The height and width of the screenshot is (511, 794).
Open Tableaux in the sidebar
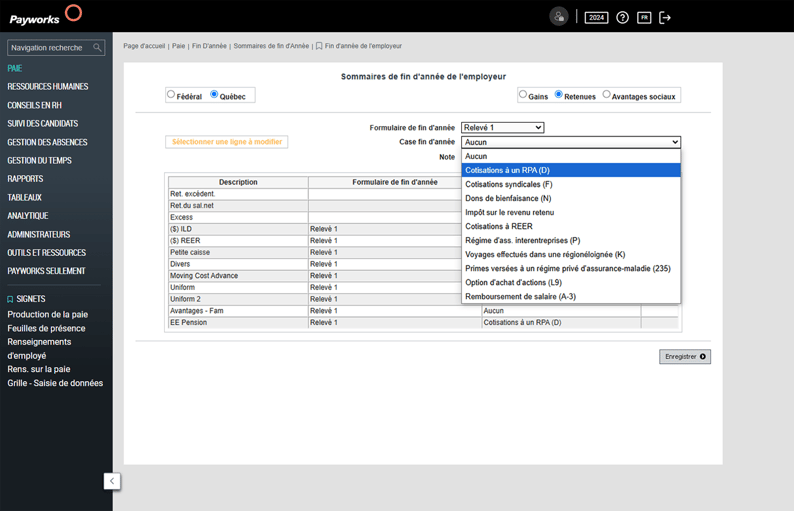click(x=24, y=198)
